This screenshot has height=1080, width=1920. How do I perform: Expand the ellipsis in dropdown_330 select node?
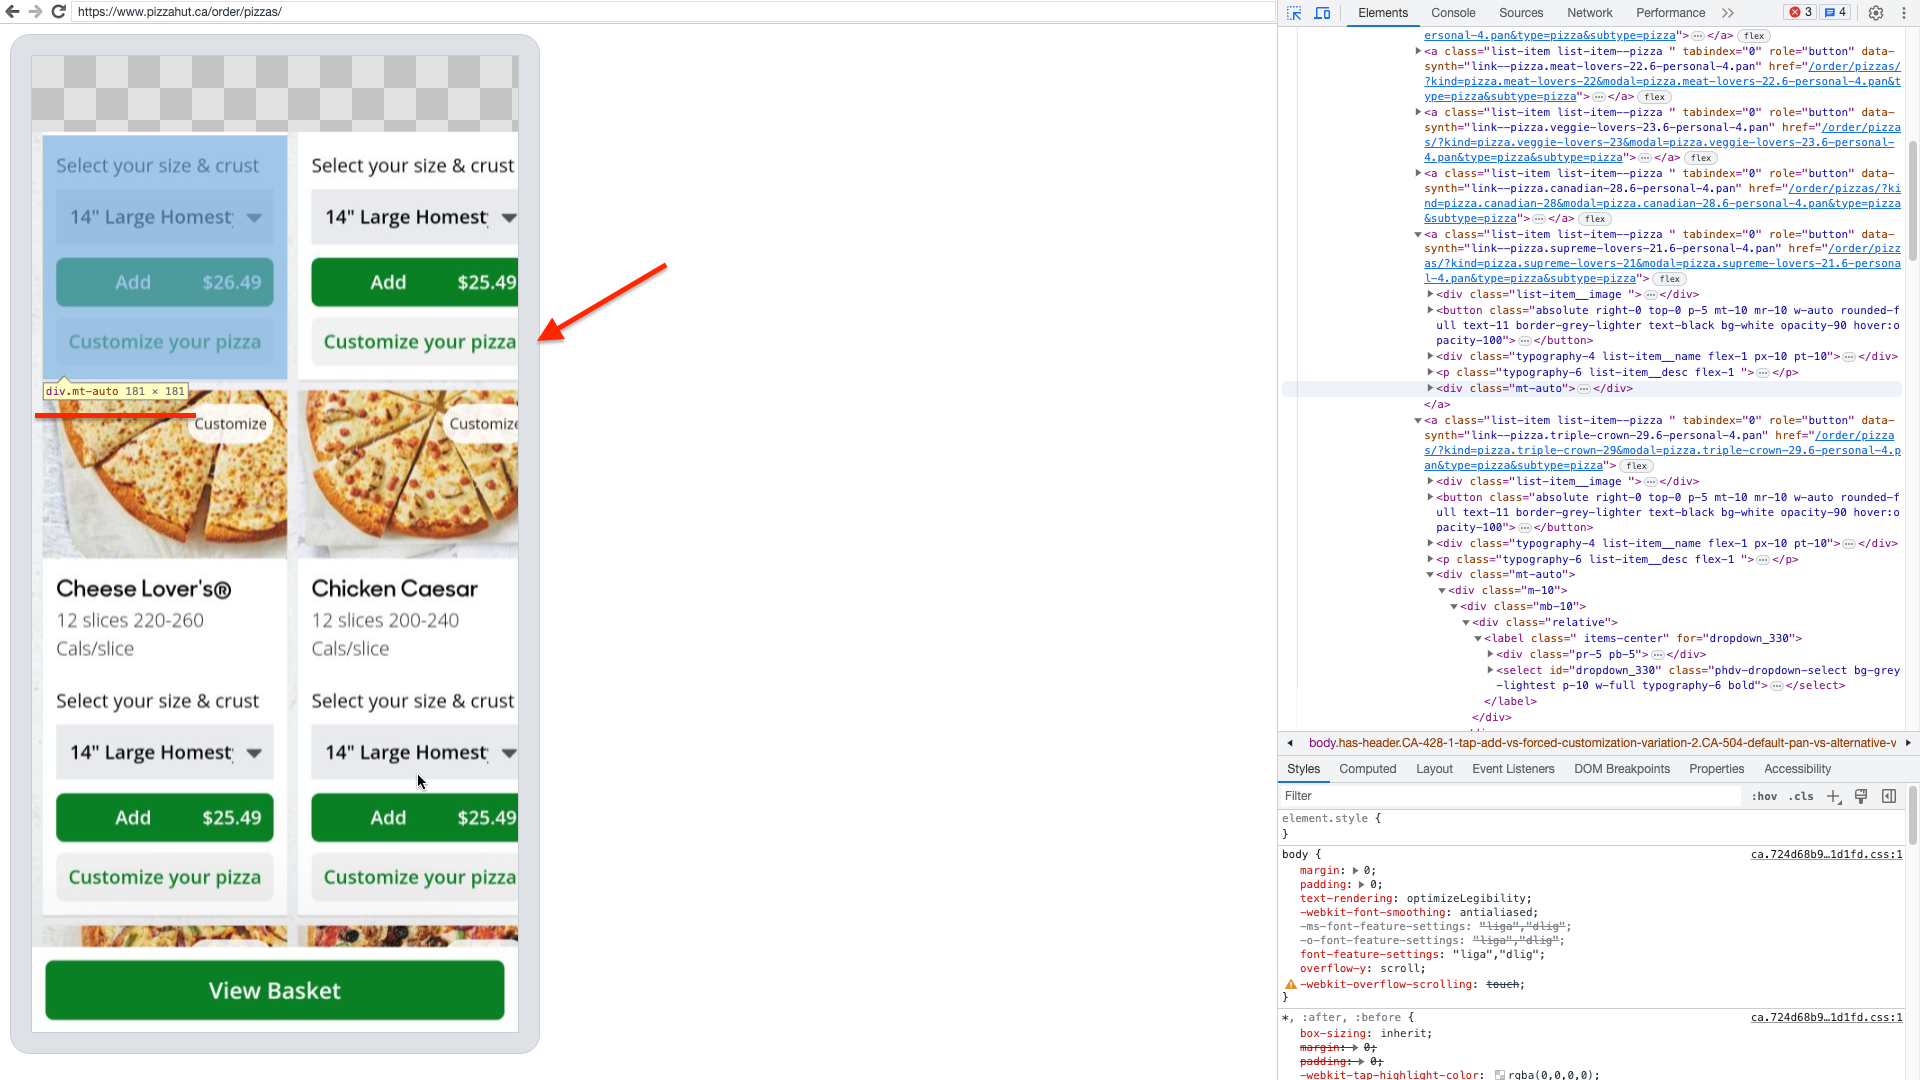click(1777, 686)
